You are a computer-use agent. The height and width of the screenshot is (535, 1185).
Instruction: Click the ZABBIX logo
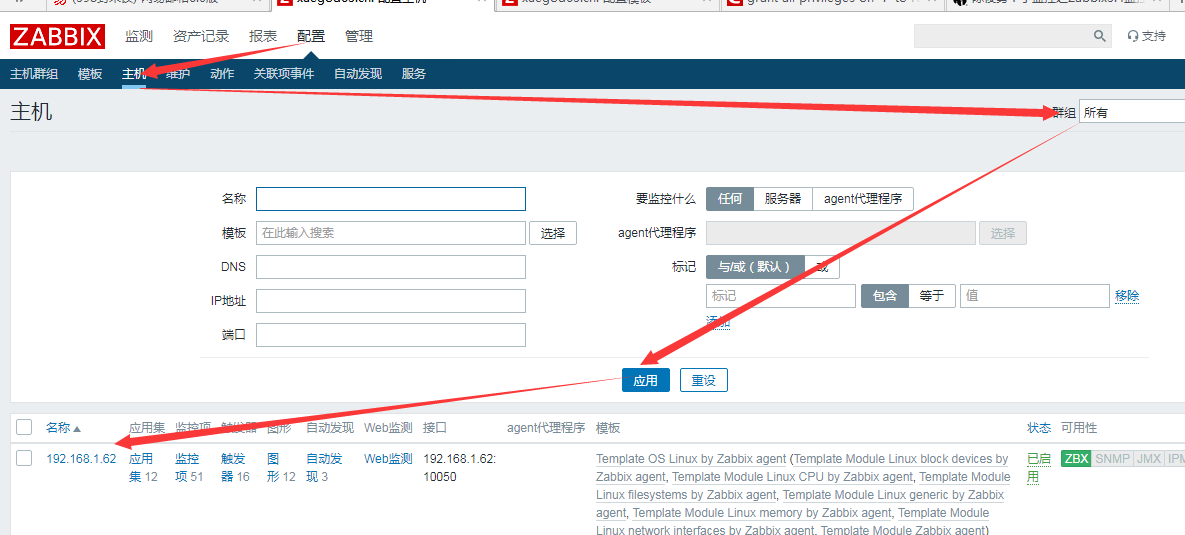pyautogui.click(x=57, y=36)
